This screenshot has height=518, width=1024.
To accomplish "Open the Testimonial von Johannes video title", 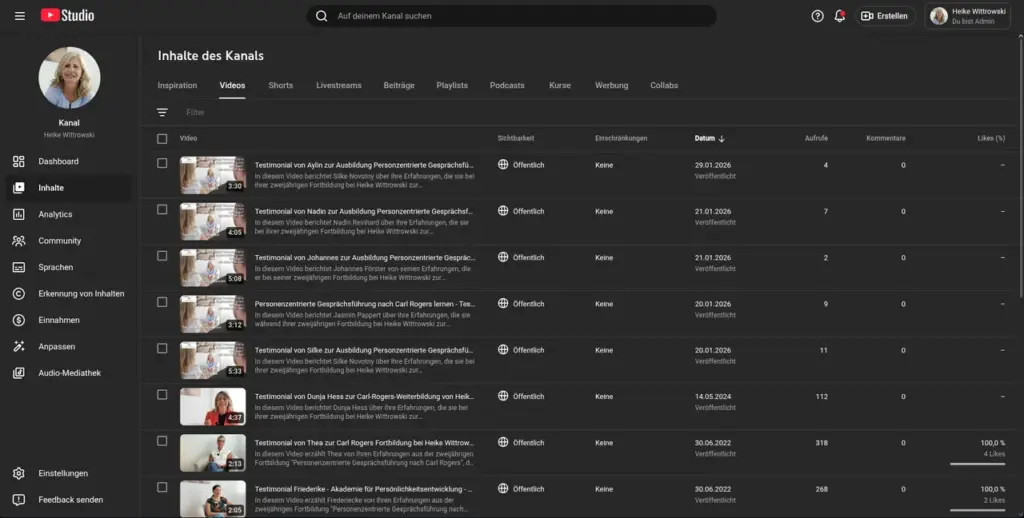I will click(x=364, y=257).
